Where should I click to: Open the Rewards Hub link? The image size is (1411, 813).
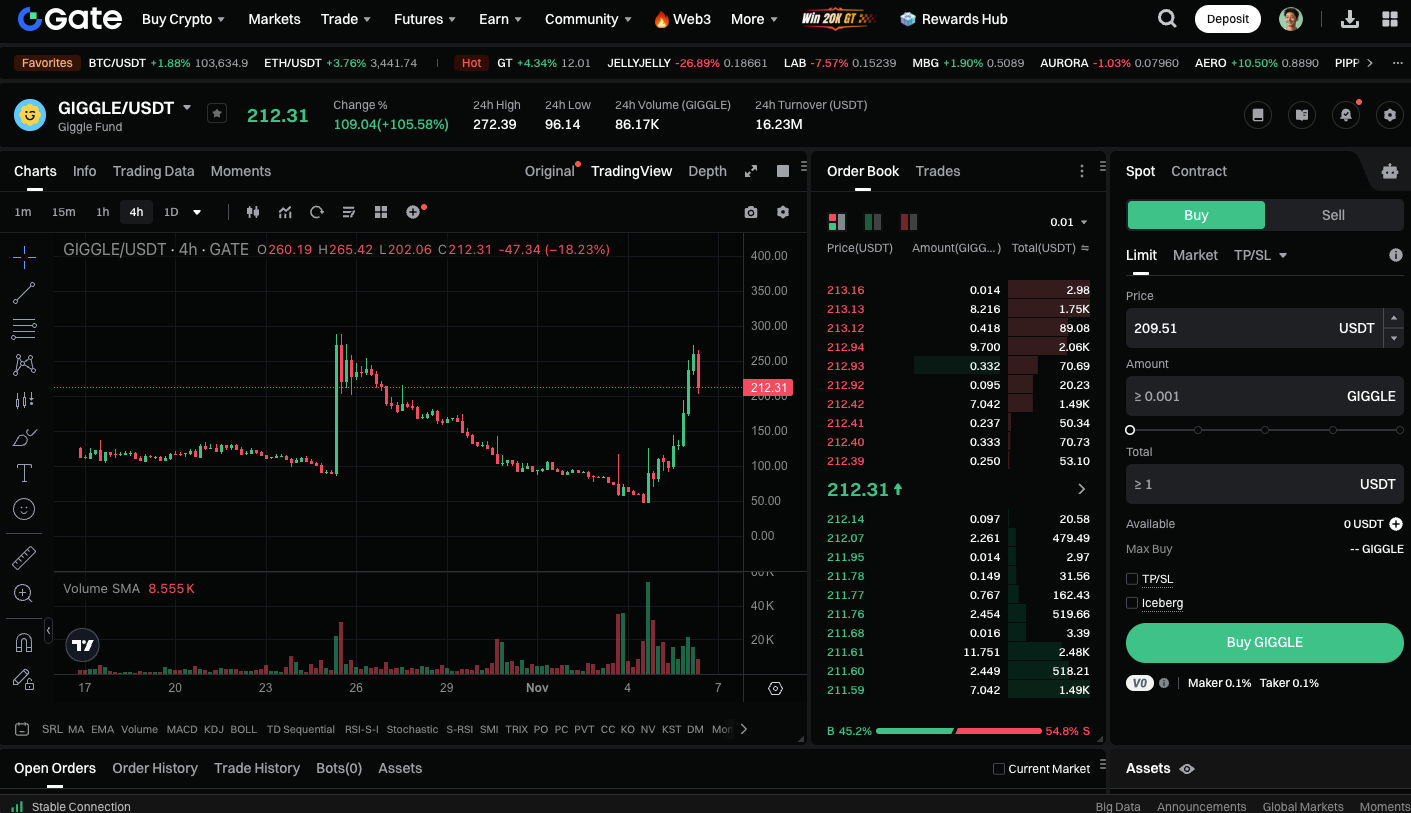(953, 19)
